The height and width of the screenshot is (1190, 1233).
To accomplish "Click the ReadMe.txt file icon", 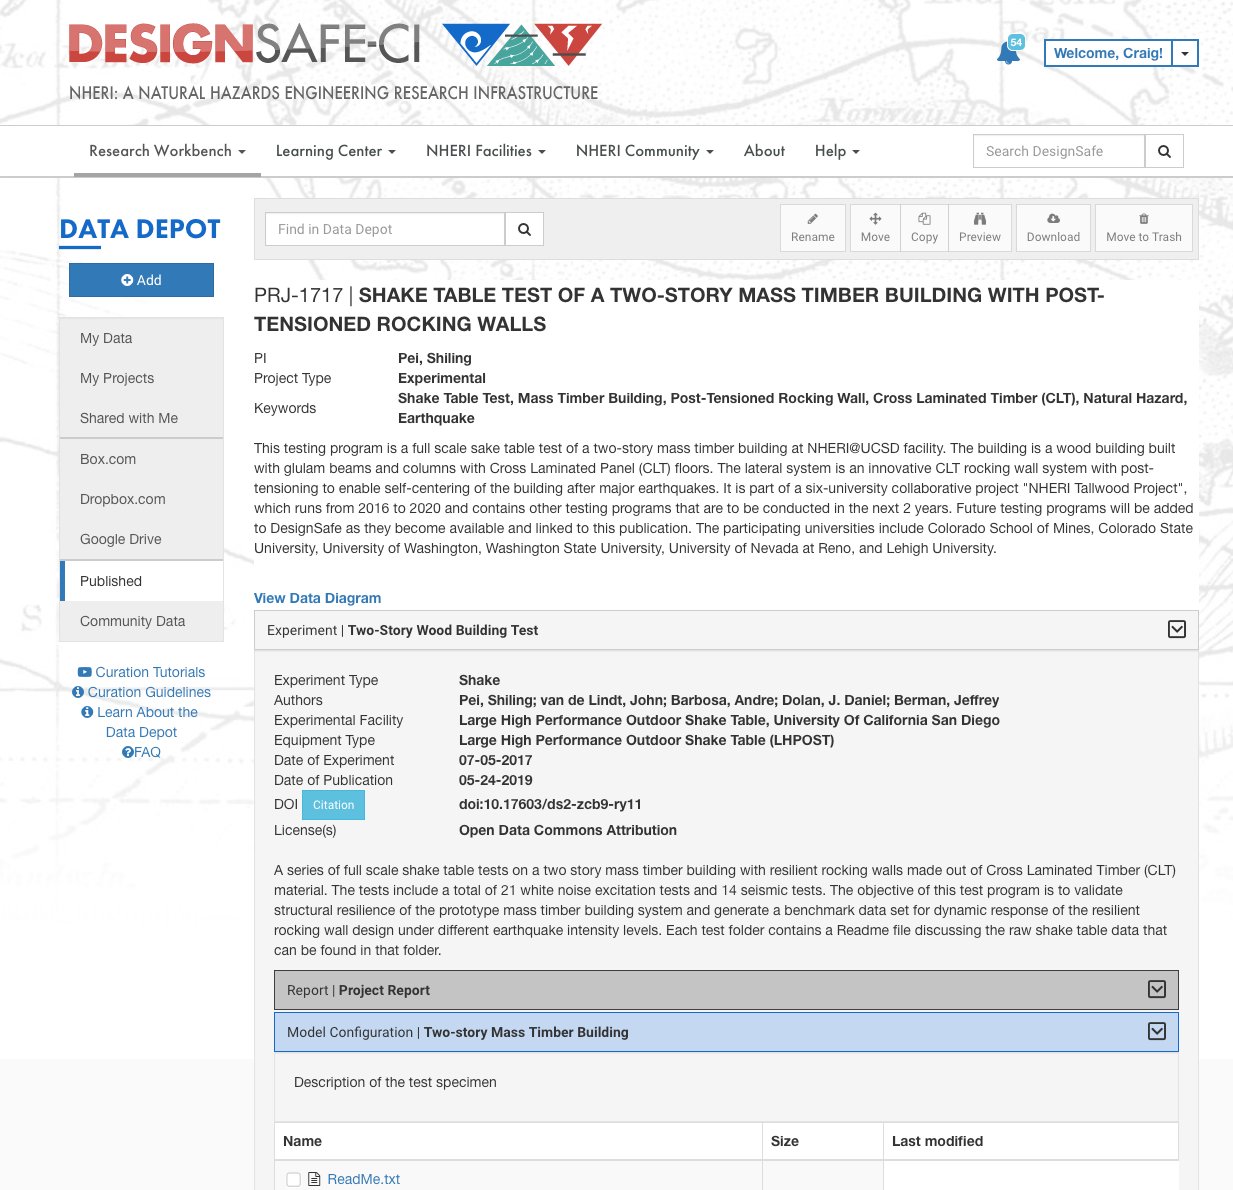I will 314,1179.
